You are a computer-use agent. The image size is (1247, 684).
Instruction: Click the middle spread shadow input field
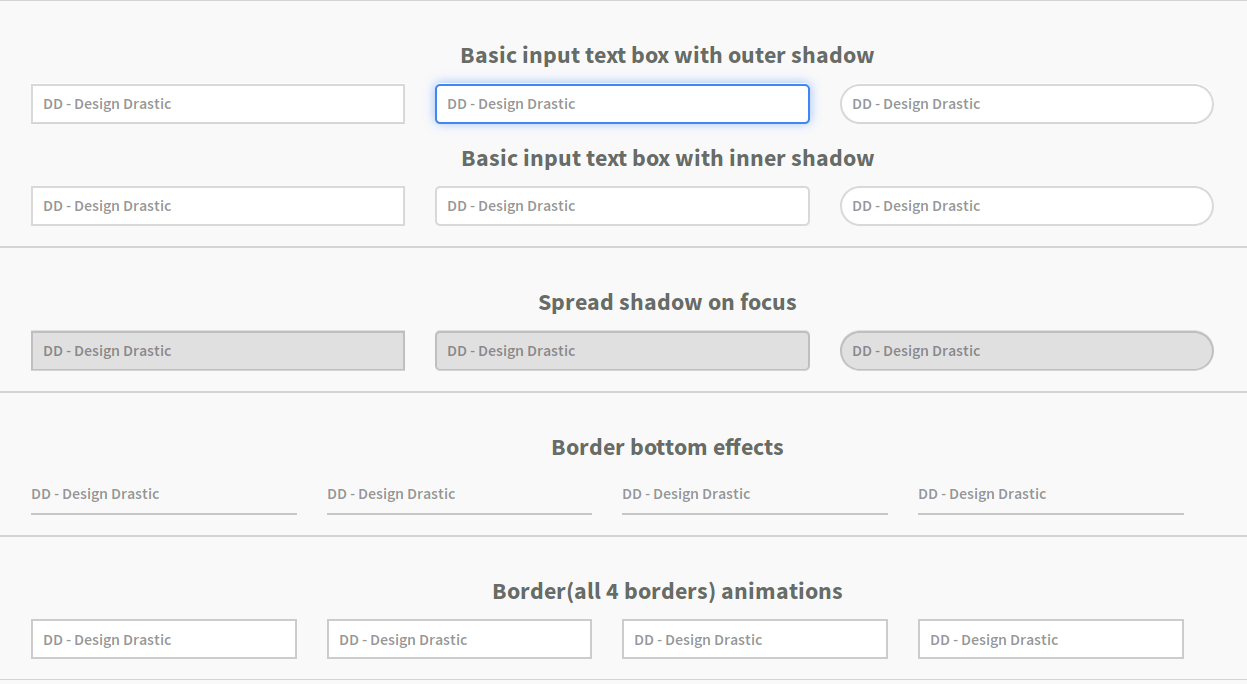[622, 350]
